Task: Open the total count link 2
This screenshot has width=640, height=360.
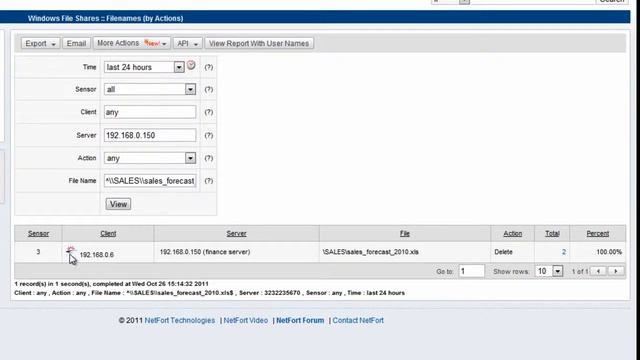Action: [x=564, y=252]
